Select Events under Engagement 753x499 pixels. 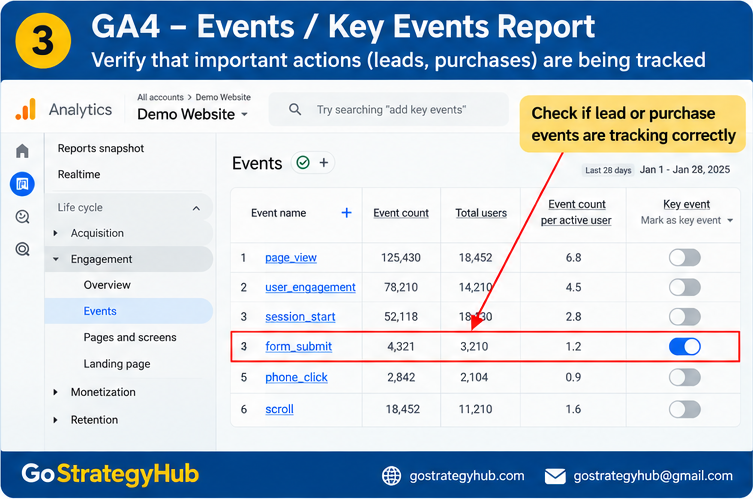click(x=100, y=311)
